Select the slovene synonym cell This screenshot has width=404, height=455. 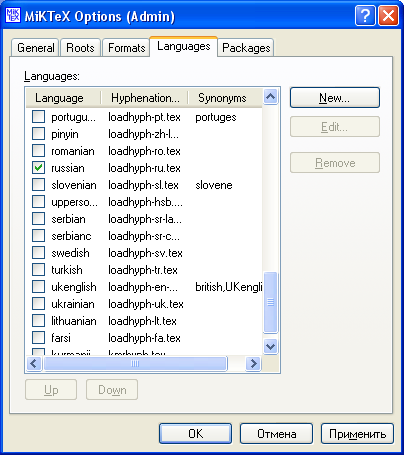pos(214,185)
